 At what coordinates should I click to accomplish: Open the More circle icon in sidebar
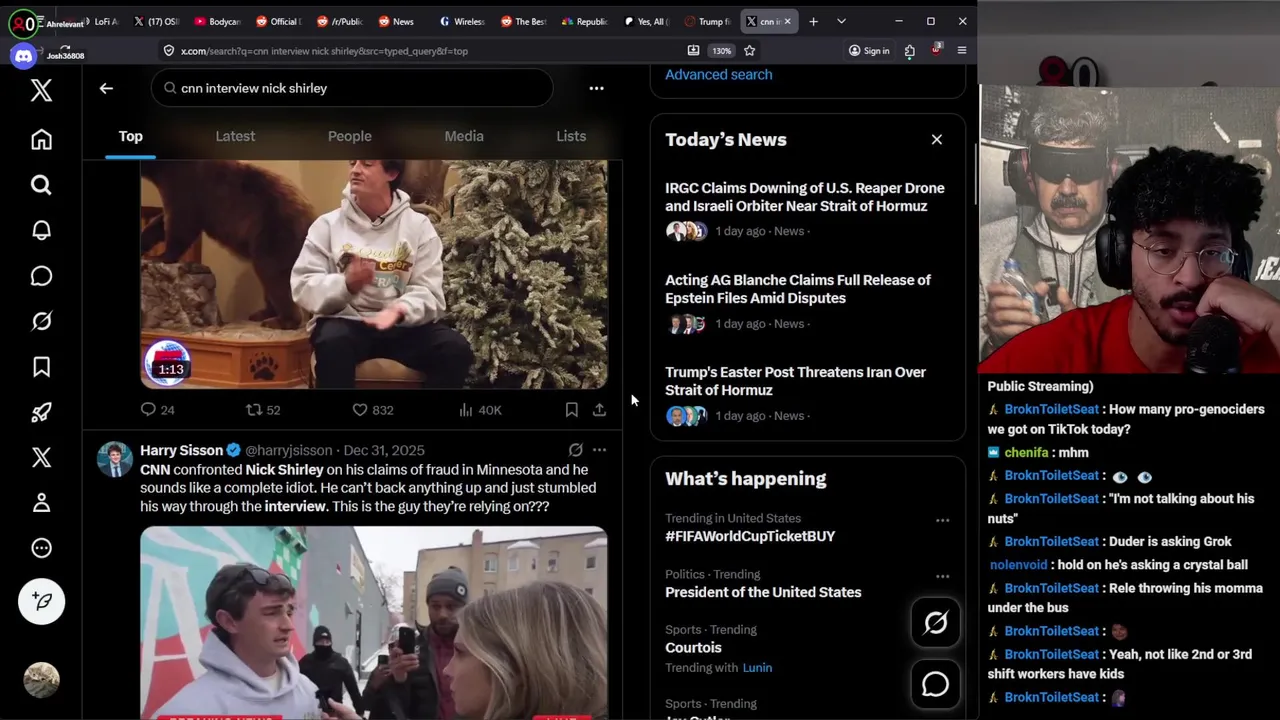coord(41,548)
